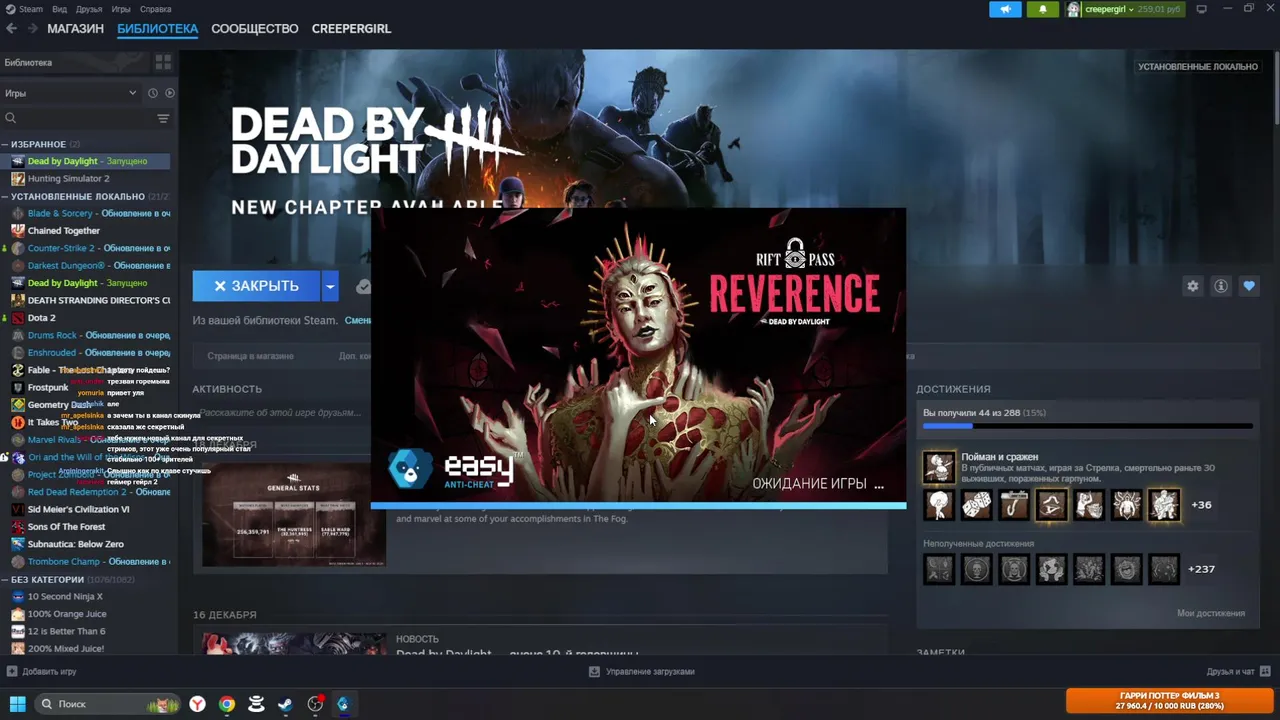Select 10 Second Ninja X in the list

(x=65, y=597)
